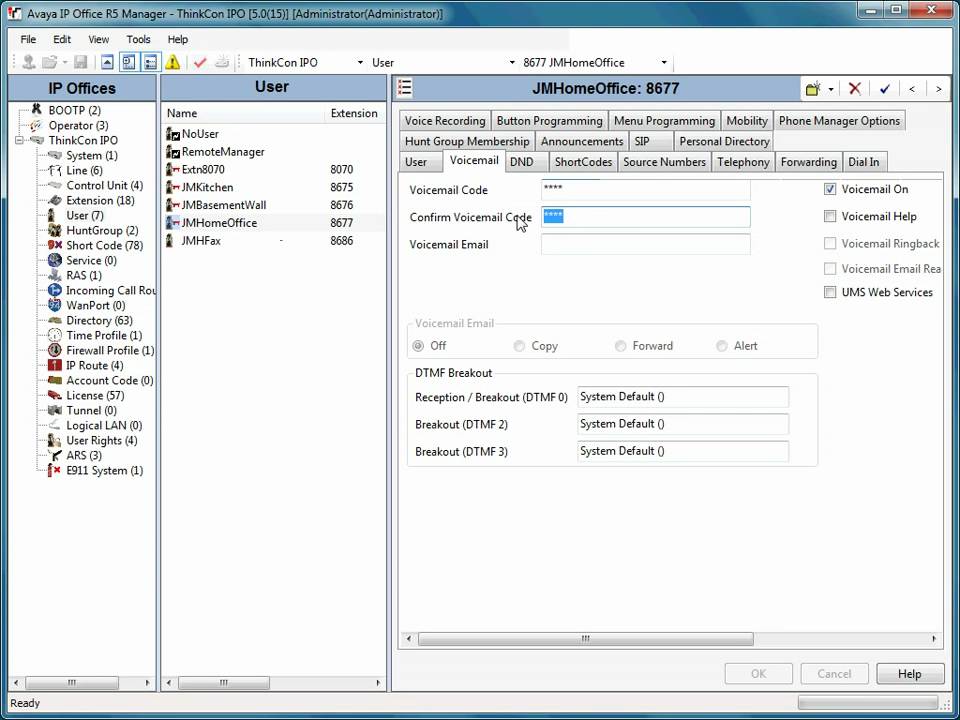Enable the UMS Web Services checkbox
960x720 pixels.
point(830,292)
